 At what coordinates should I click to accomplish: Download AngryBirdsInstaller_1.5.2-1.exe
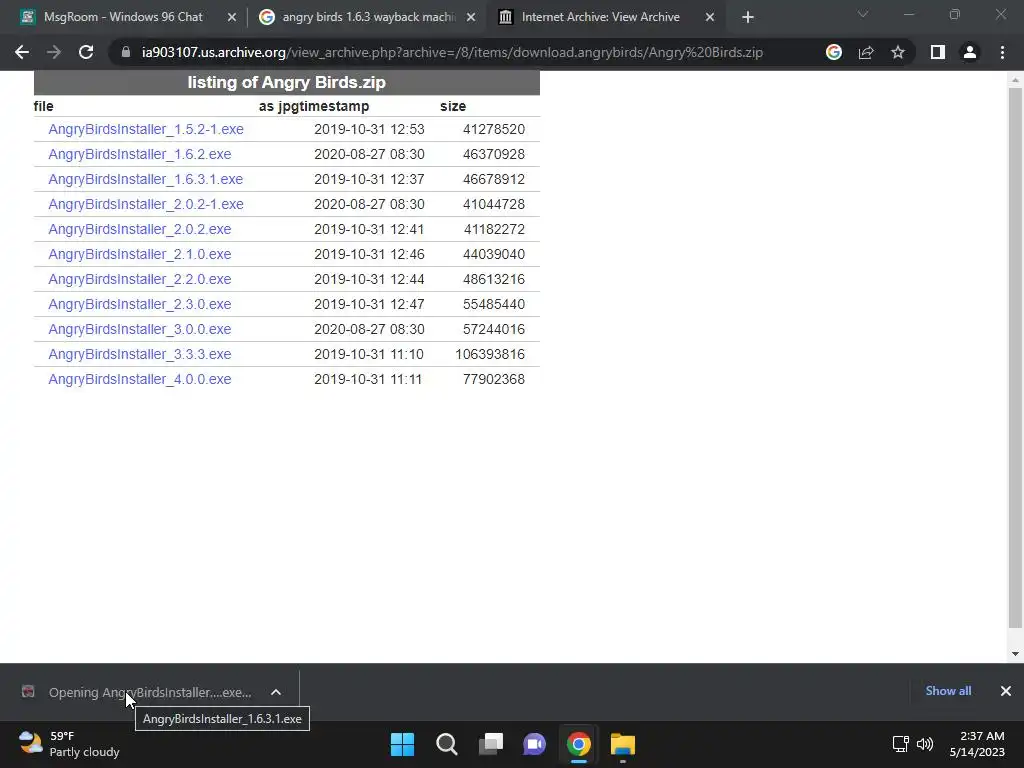pyautogui.click(x=146, y=129)
